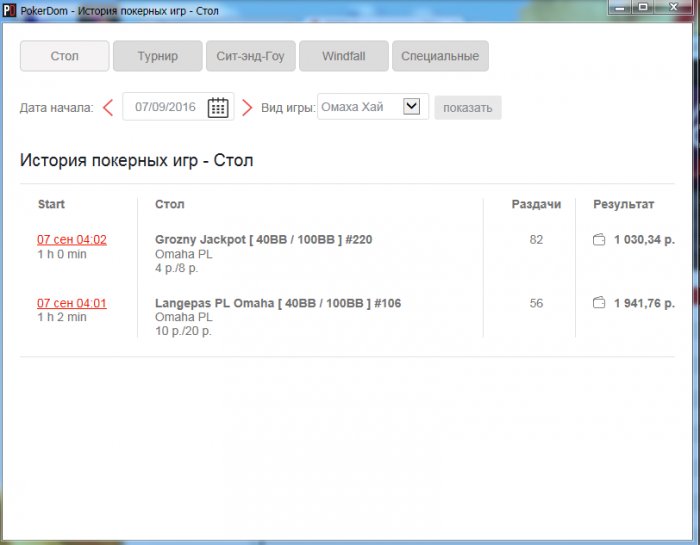Open the Омаха Хай game type combo box
This screenshot has width=700, height=545.
(x=373, y=107)
